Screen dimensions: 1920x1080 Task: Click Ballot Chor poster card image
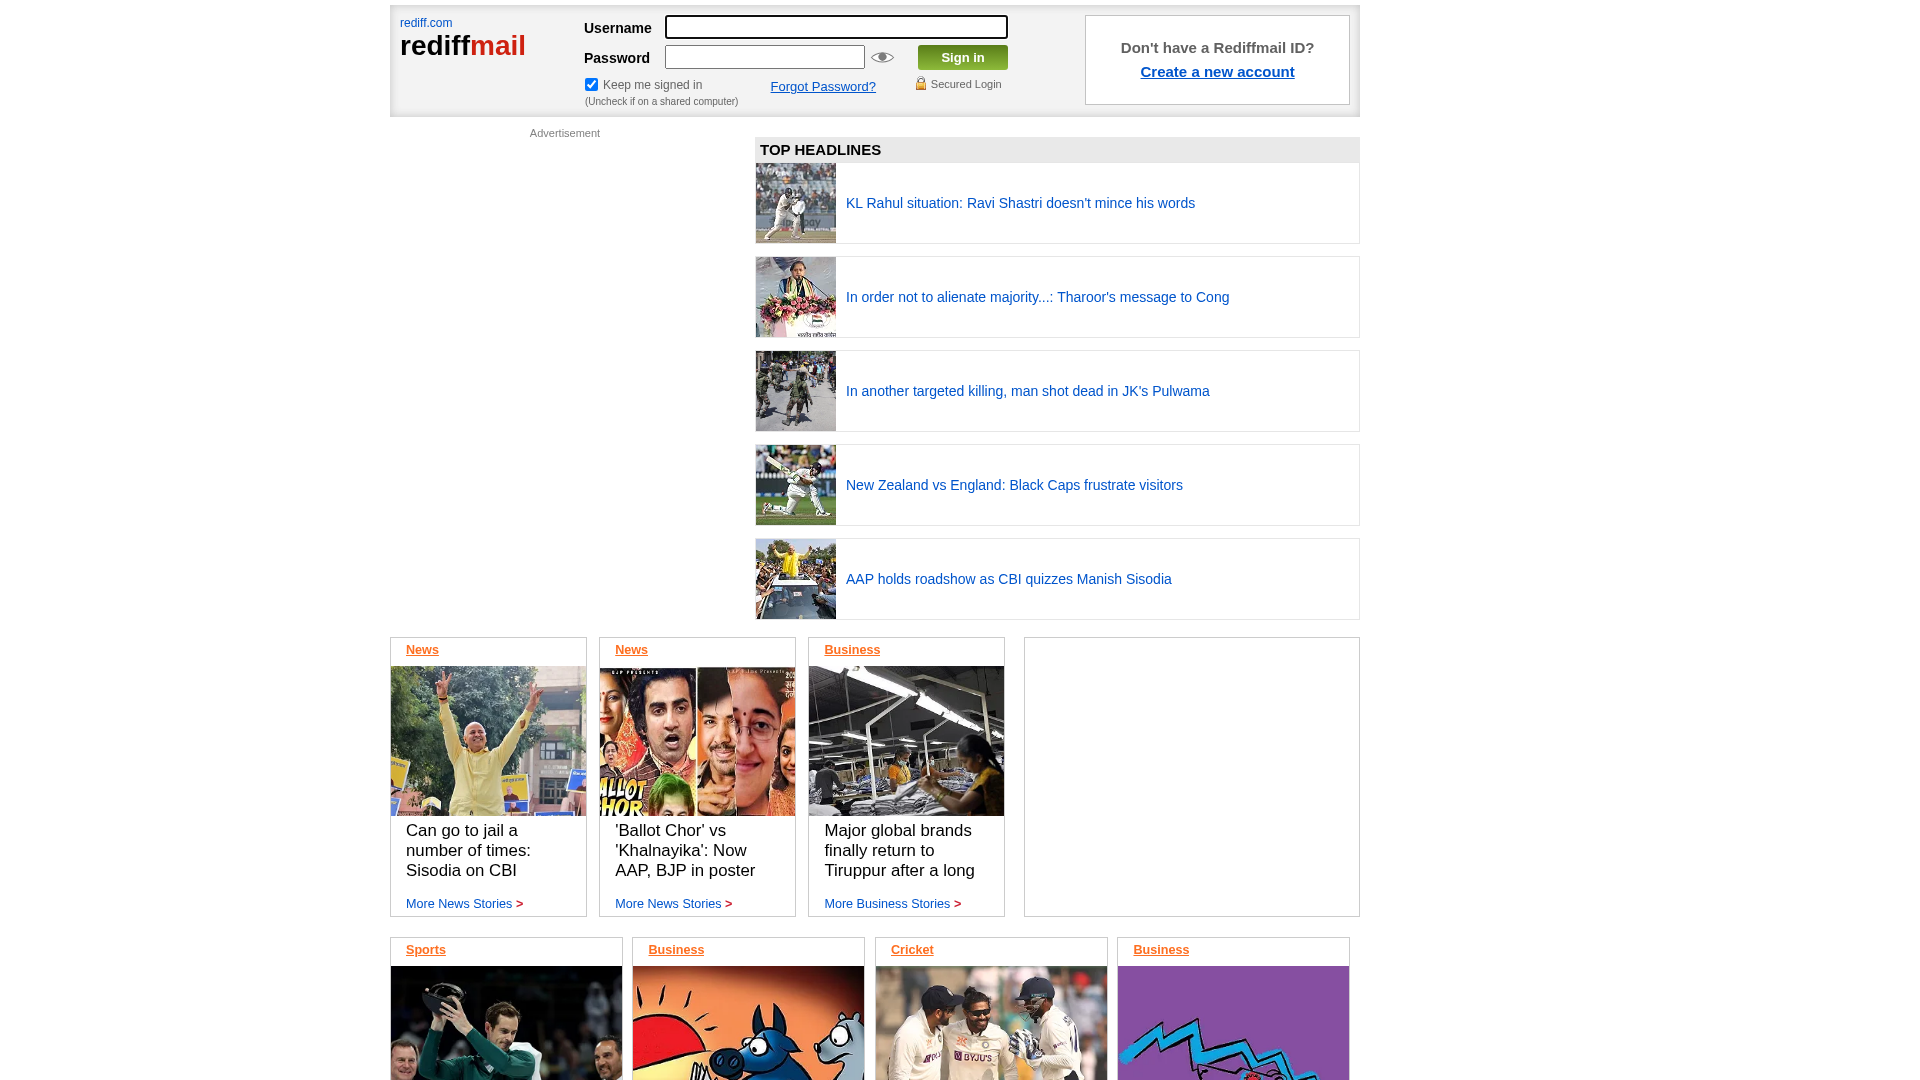pyautogui.click(x=697, y=741)
